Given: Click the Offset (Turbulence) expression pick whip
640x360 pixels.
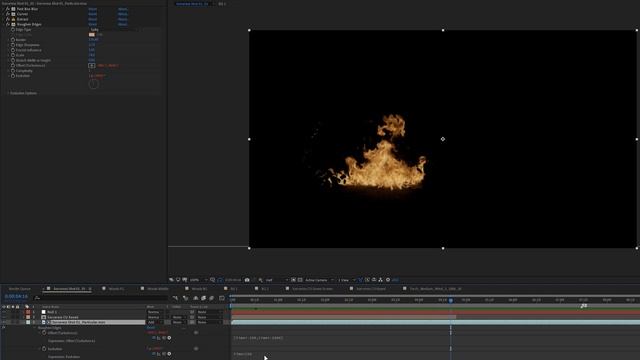Looking at the screenshot, I should [164, 338].
